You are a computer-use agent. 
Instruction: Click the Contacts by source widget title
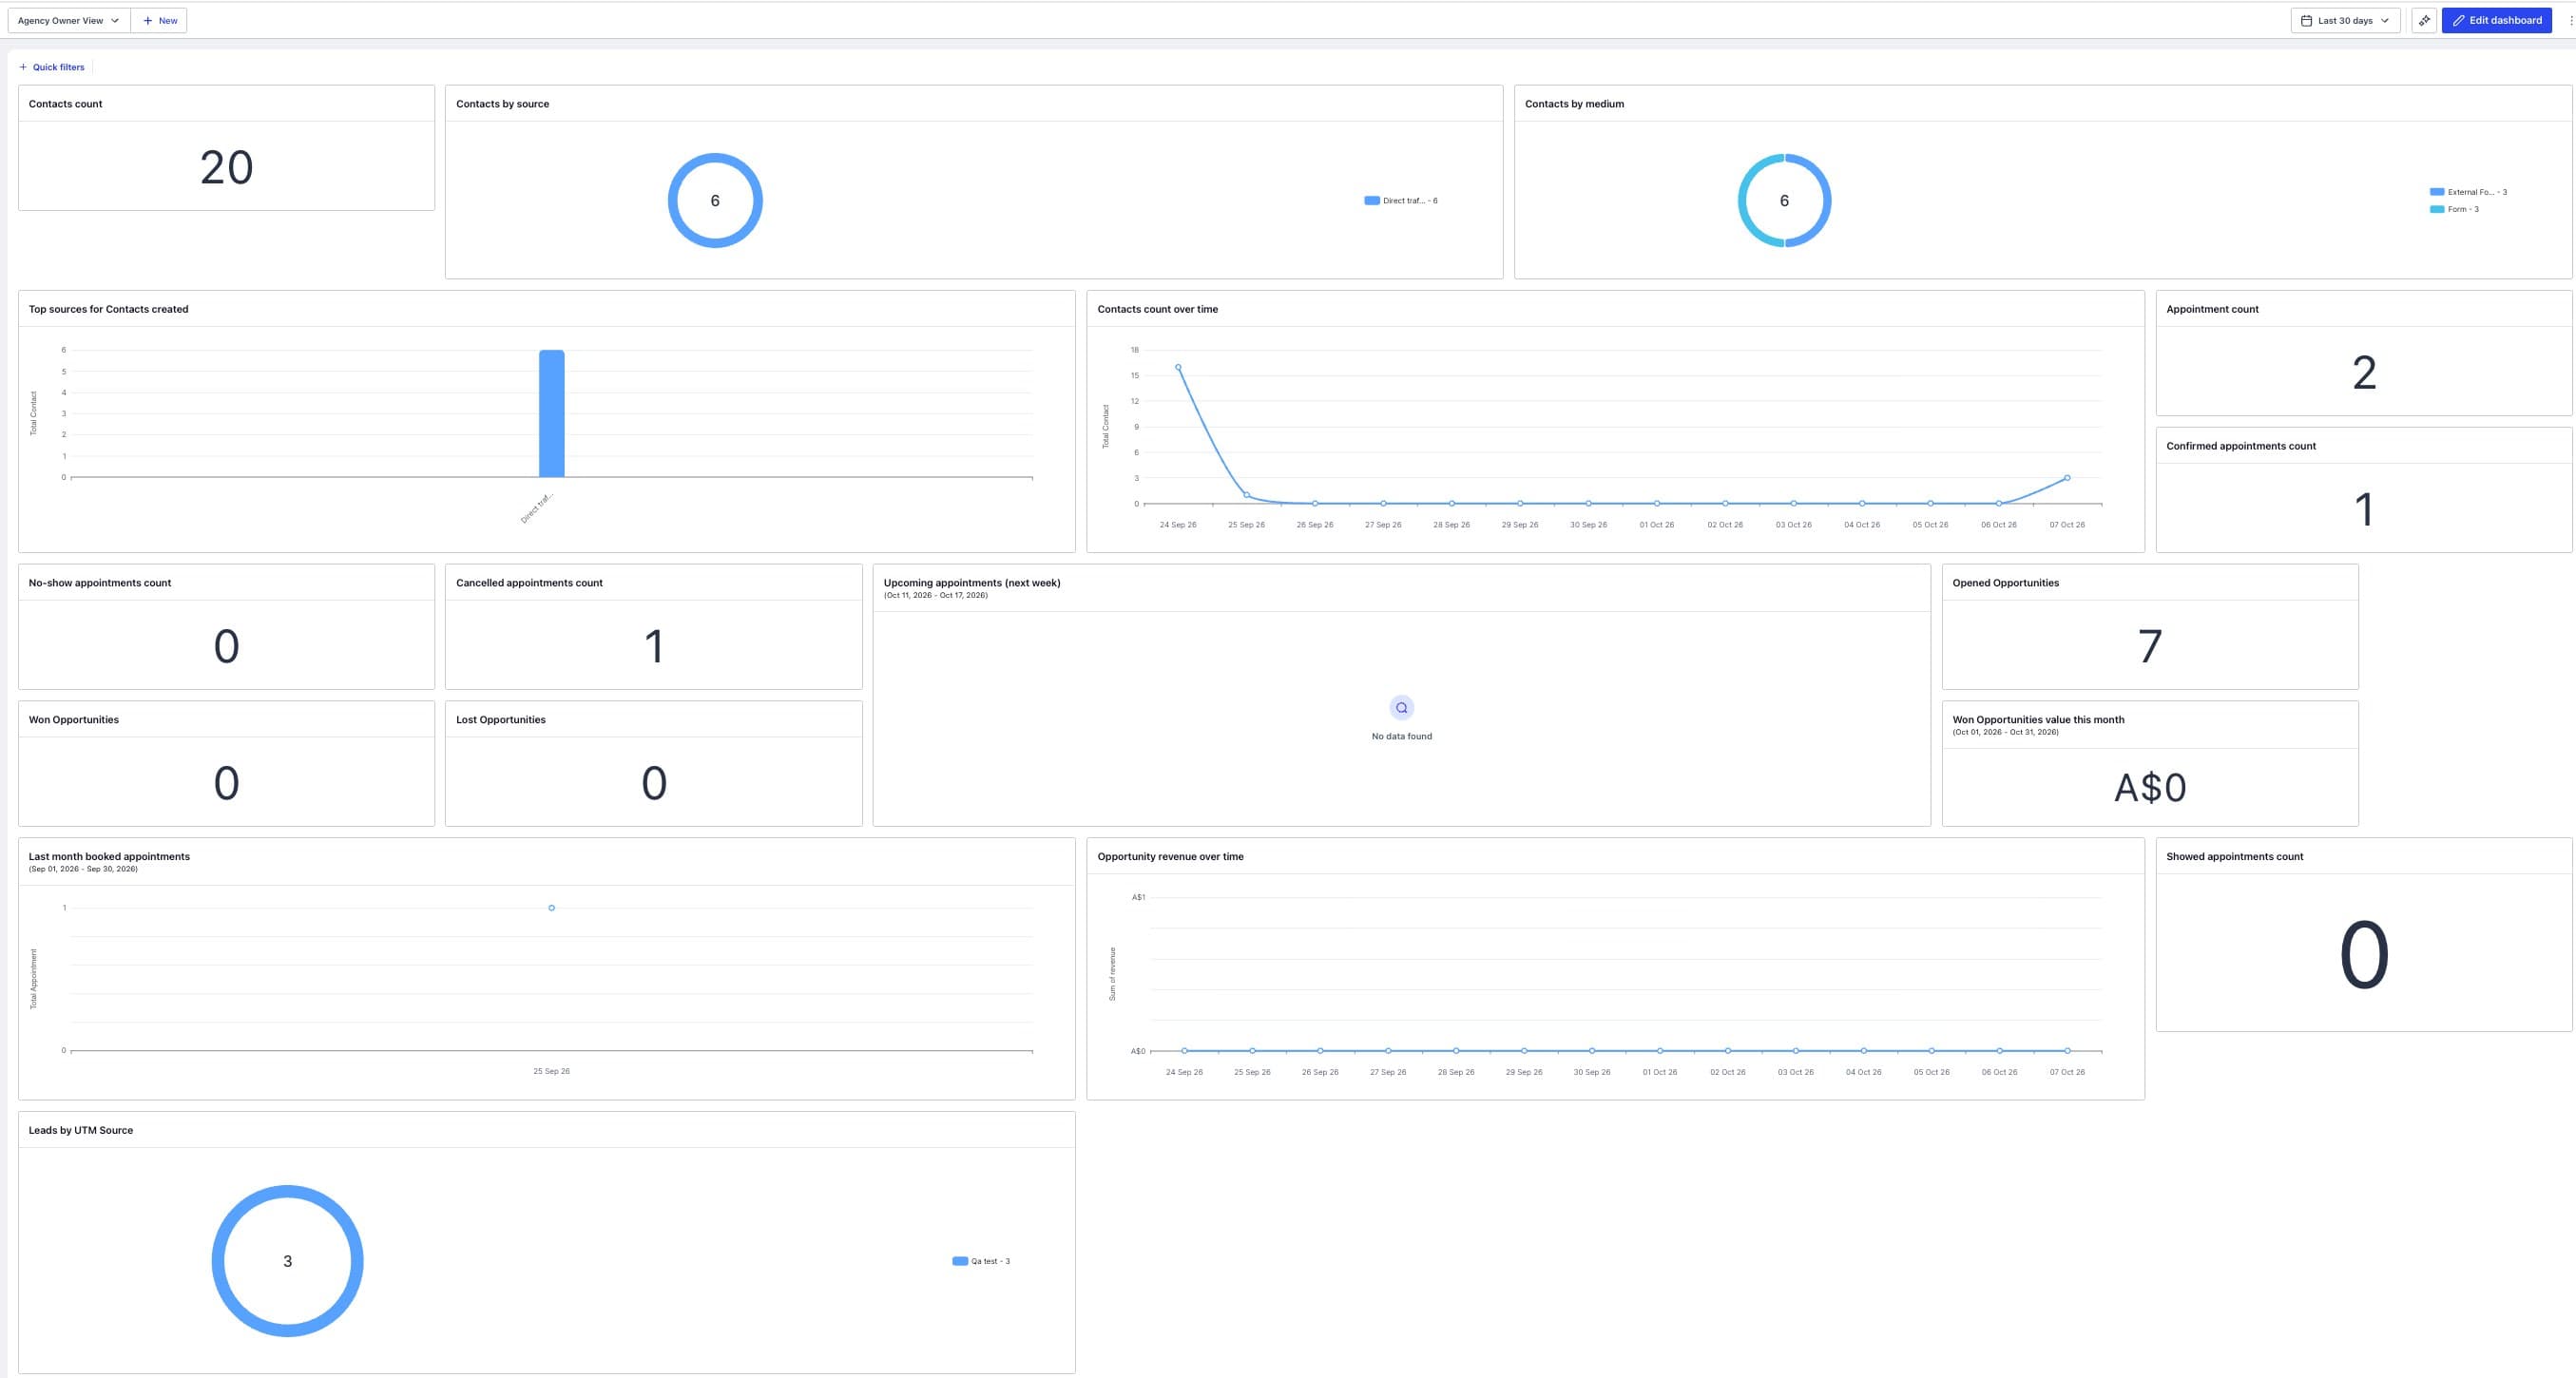tap(502, 104)
